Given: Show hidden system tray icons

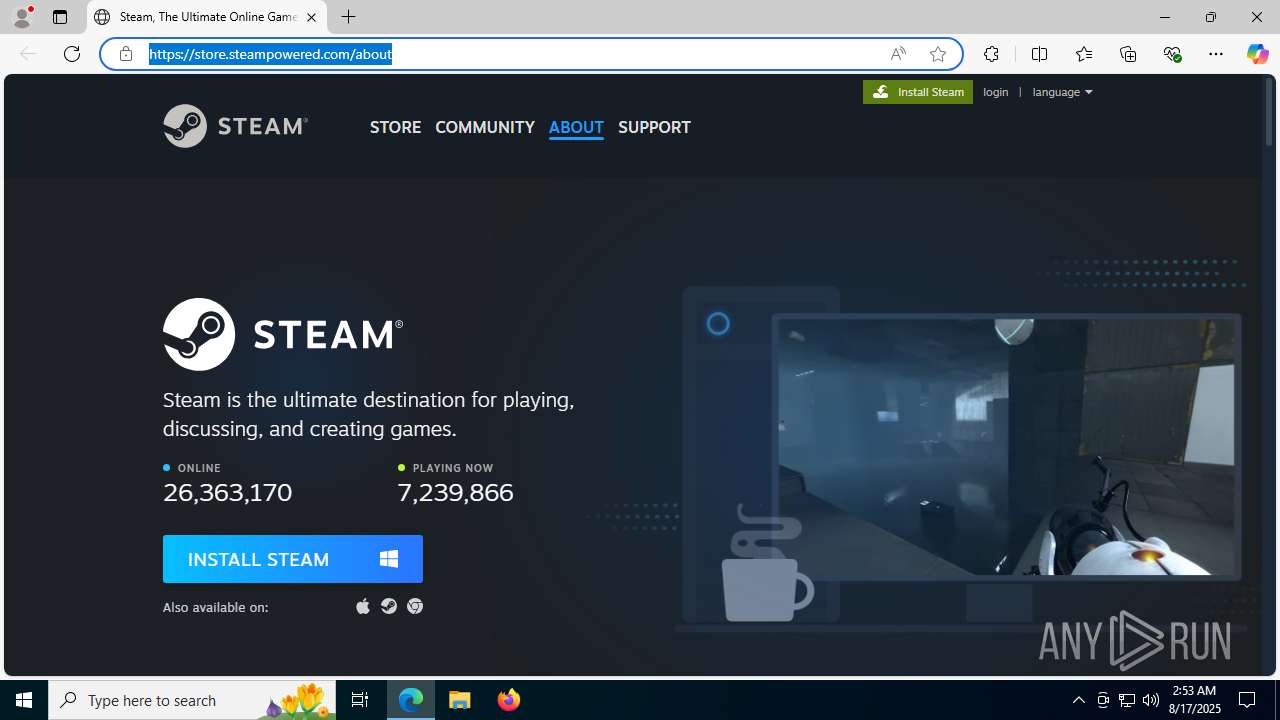Looking at the screenshot, I should [x=1079, y=700].
